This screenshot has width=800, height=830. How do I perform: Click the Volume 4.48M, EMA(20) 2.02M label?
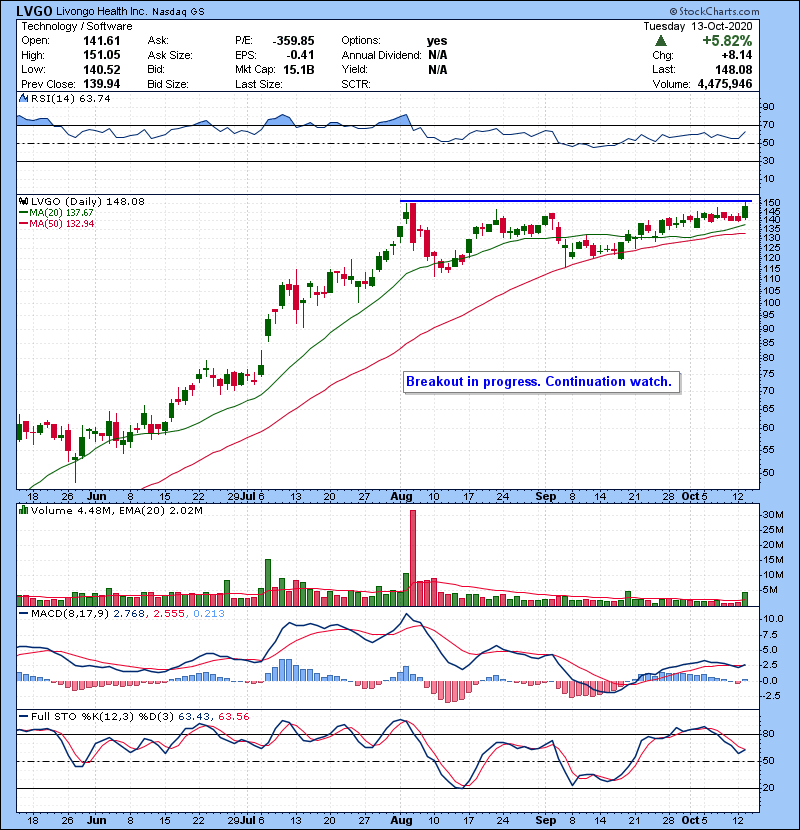(116, 511)
